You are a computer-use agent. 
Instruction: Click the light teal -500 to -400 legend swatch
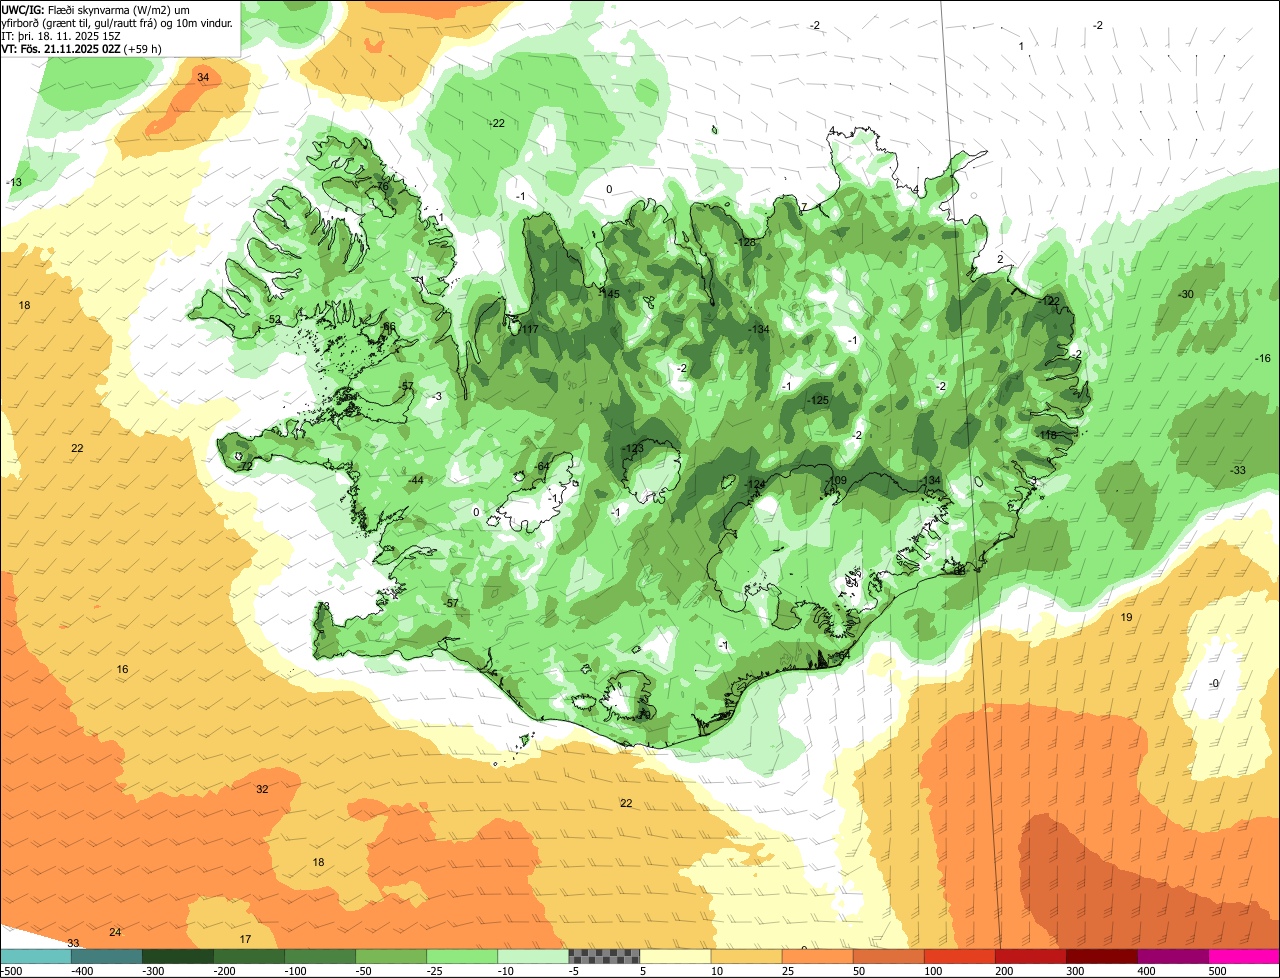click(35, 956)
